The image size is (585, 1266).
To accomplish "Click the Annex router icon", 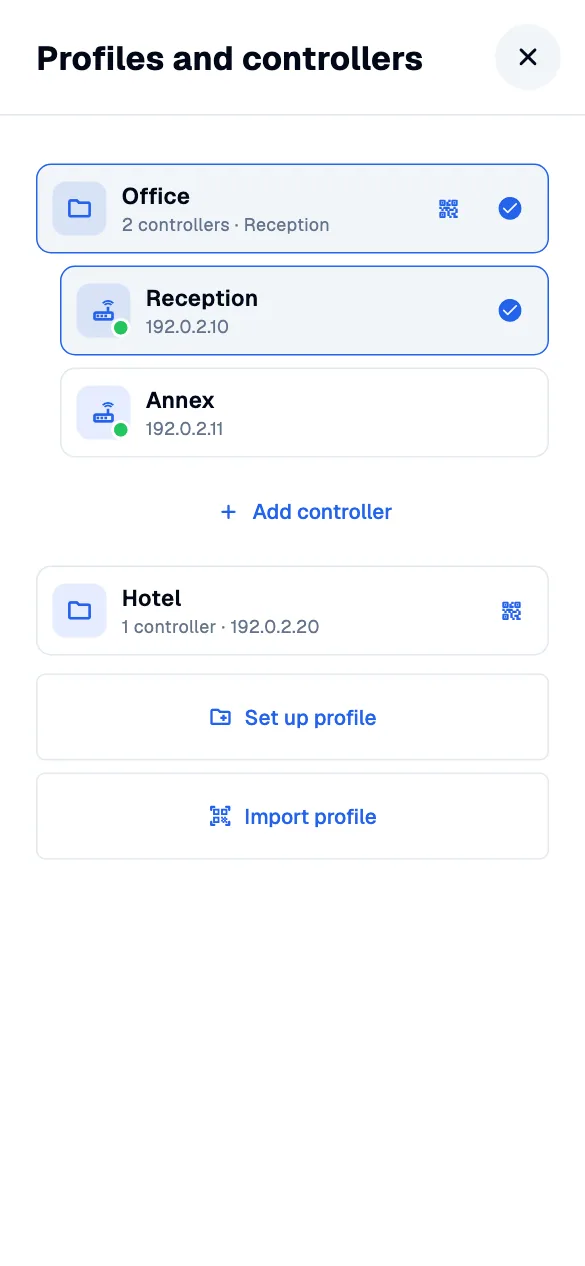I will [104, 413].
